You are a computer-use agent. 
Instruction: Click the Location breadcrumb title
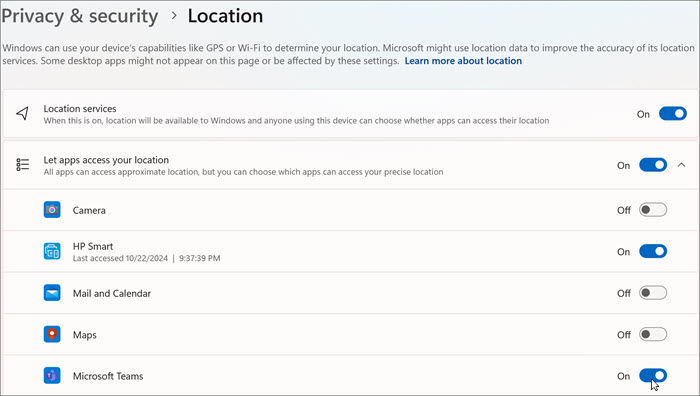point(225,16)
